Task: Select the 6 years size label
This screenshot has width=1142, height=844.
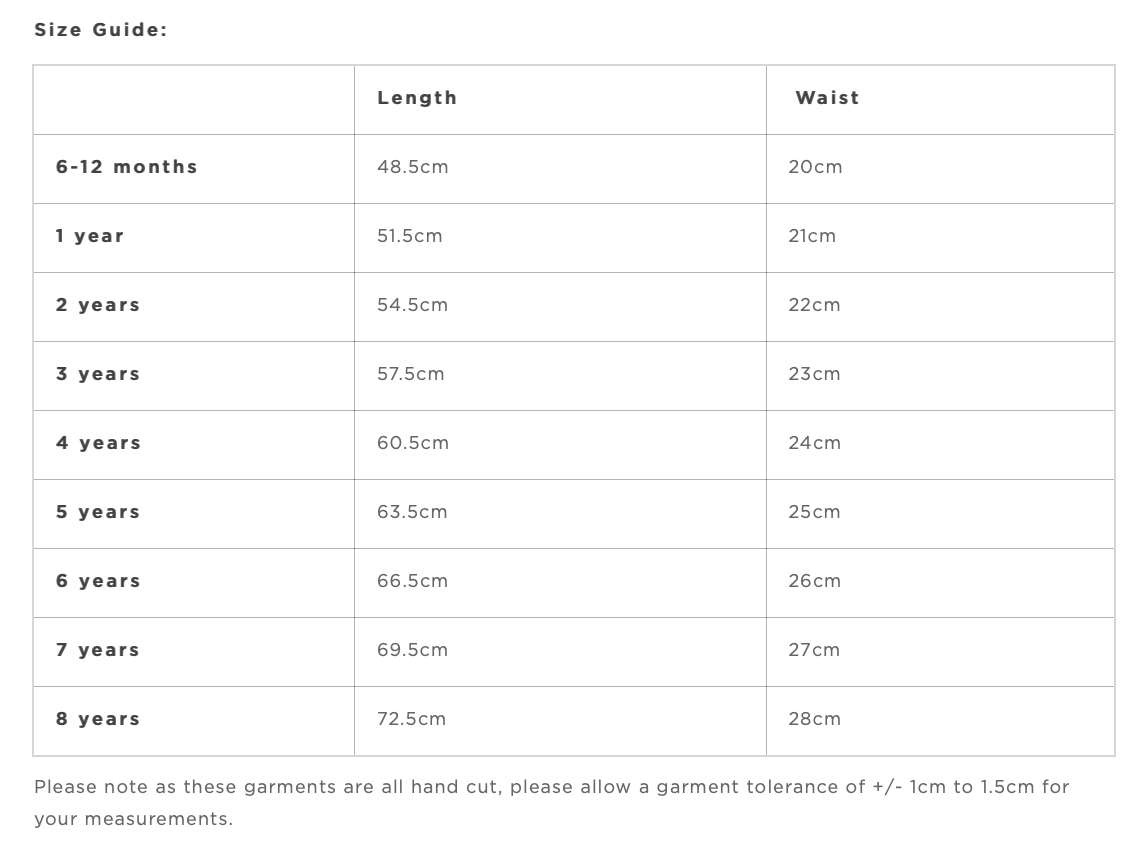Action: [x=98, y=581]
